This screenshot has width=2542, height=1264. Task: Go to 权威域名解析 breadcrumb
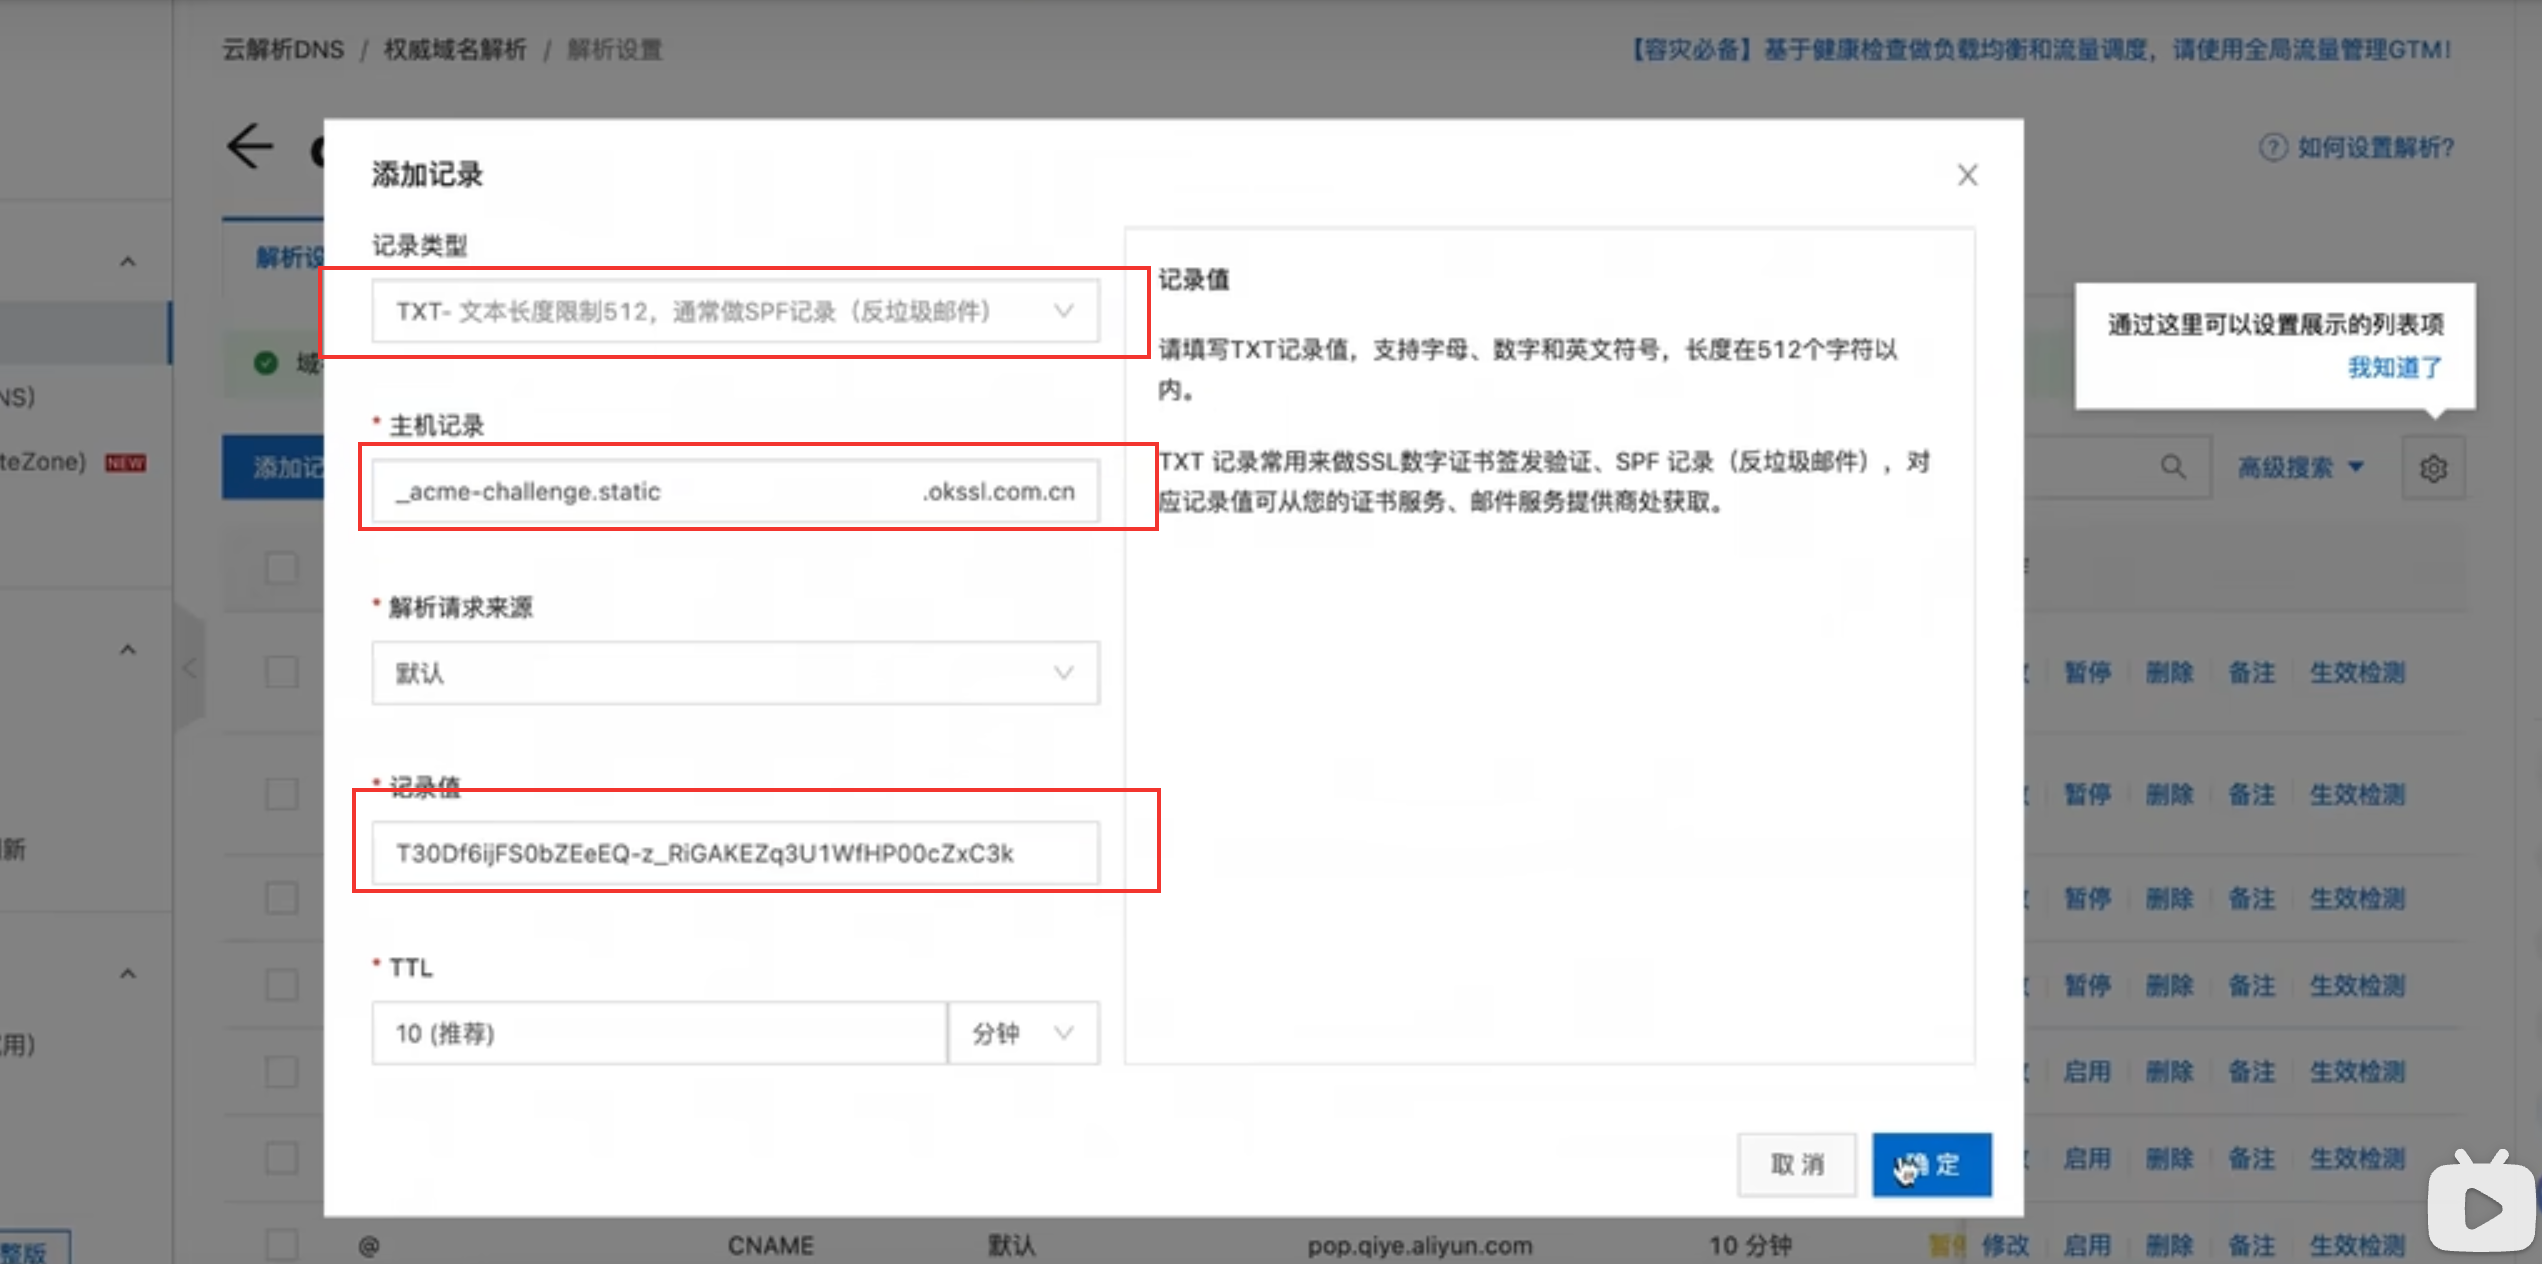click(455, 49)
